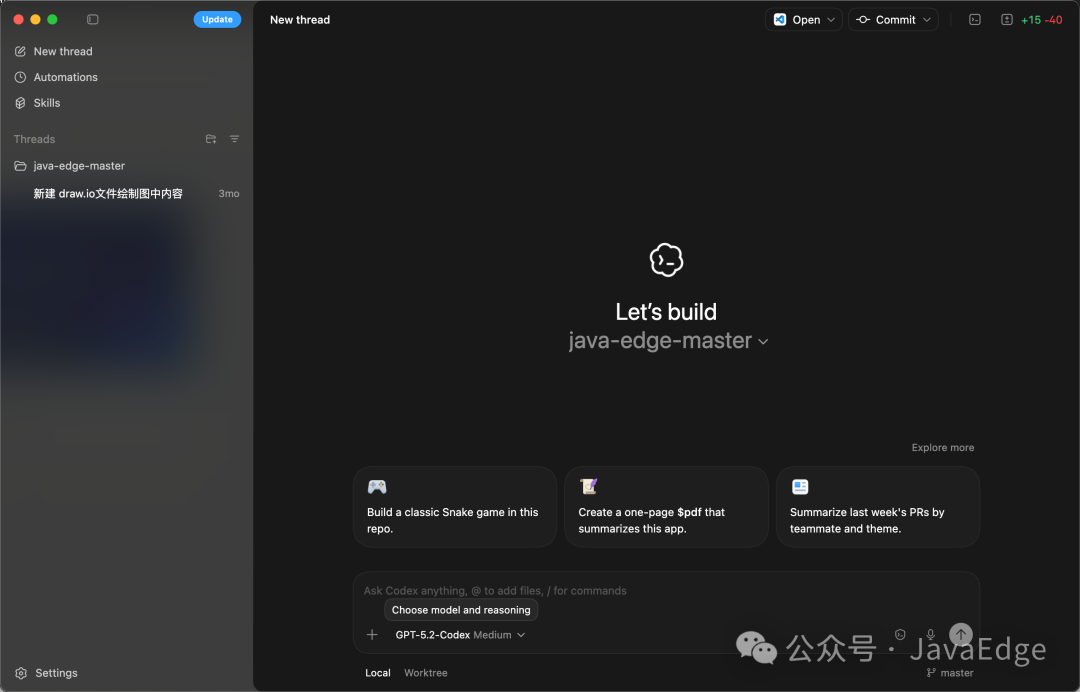
Task: Open the GPT-5.2-Codex model dropdown
Action: 460,635
